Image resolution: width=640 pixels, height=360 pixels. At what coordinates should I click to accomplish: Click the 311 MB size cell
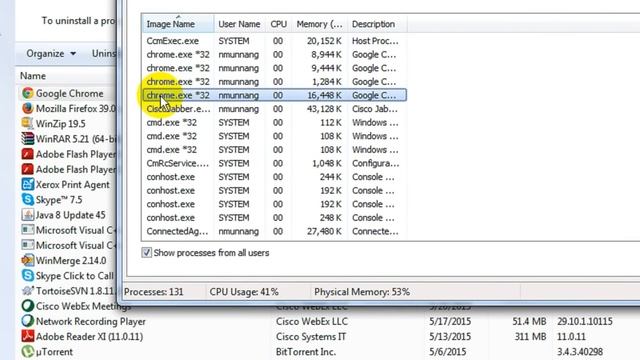pos(529,337)
